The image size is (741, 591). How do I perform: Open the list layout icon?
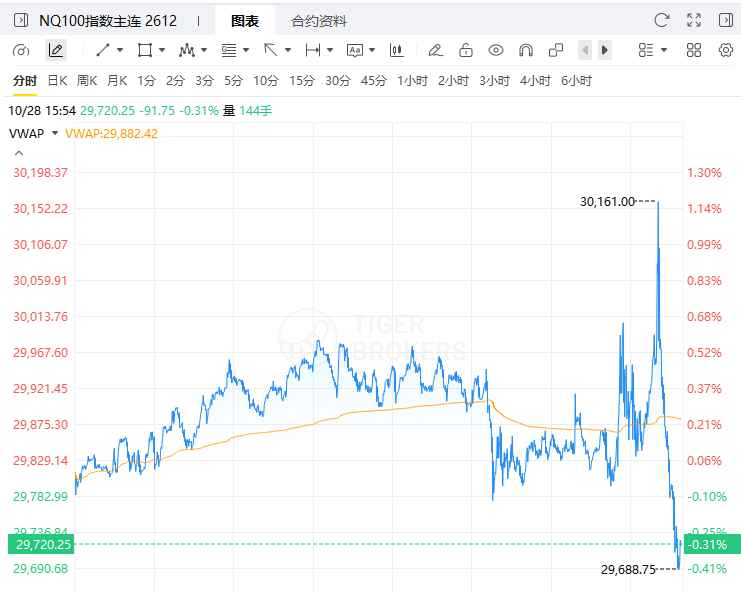click(x=646, y=50)
